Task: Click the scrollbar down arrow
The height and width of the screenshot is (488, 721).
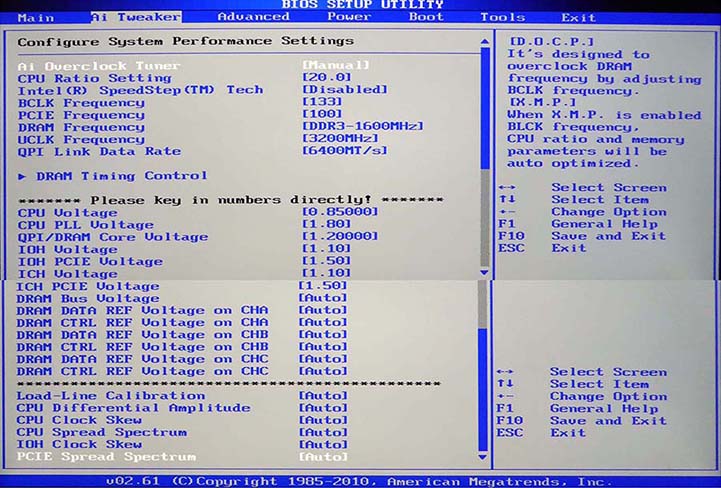Action: click(484, 272)
